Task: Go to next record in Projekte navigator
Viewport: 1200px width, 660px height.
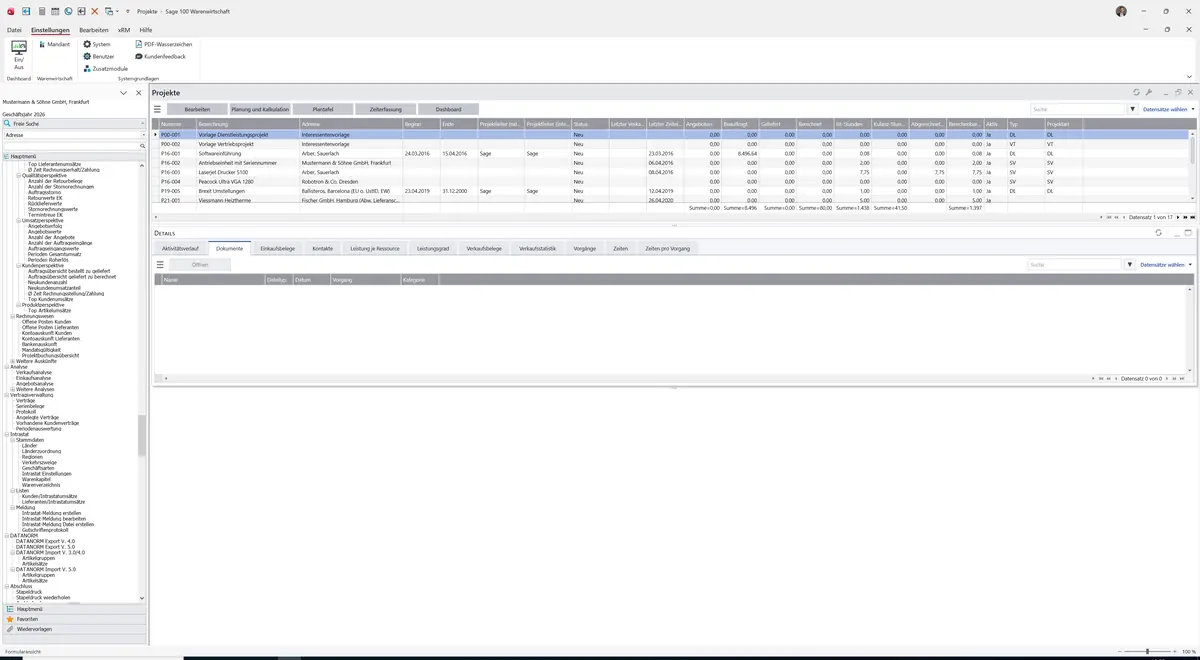Action: tap(1178, 217)
